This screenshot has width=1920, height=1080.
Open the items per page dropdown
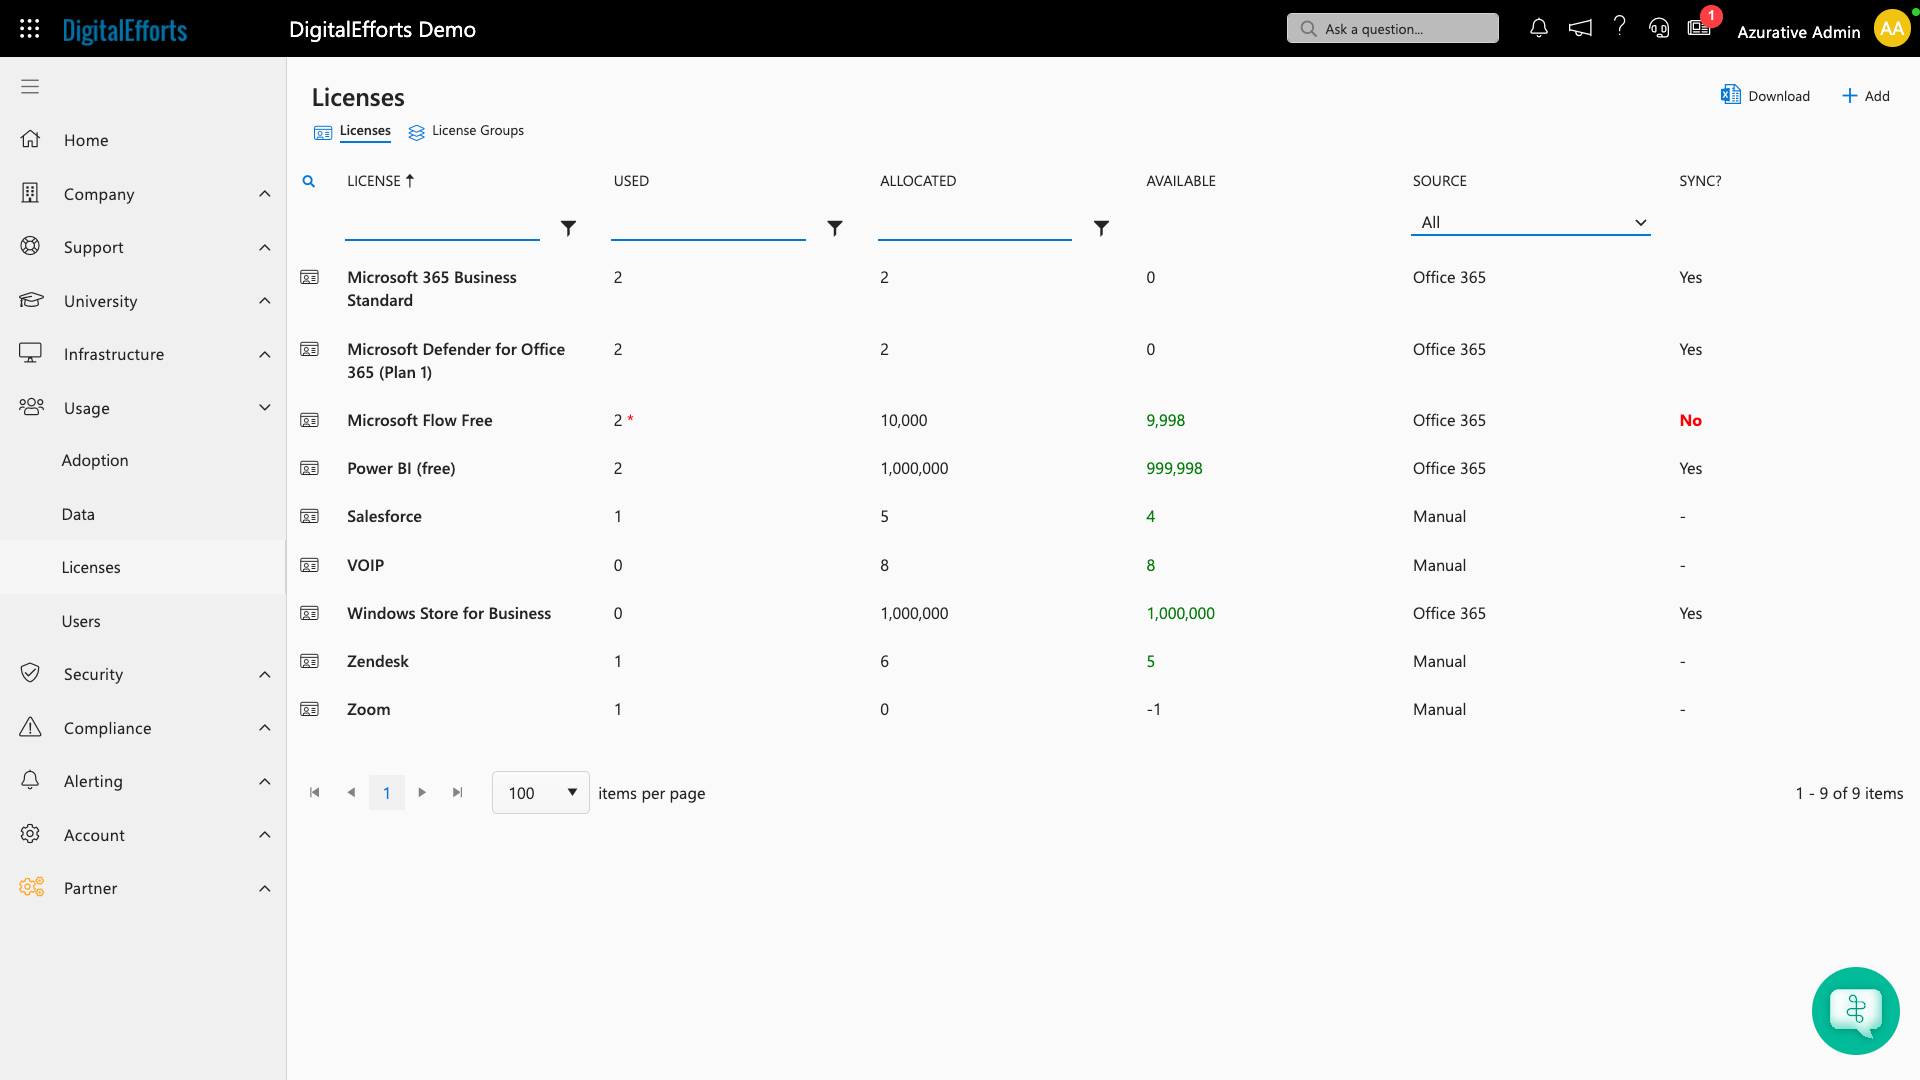(x=540, y=793)
